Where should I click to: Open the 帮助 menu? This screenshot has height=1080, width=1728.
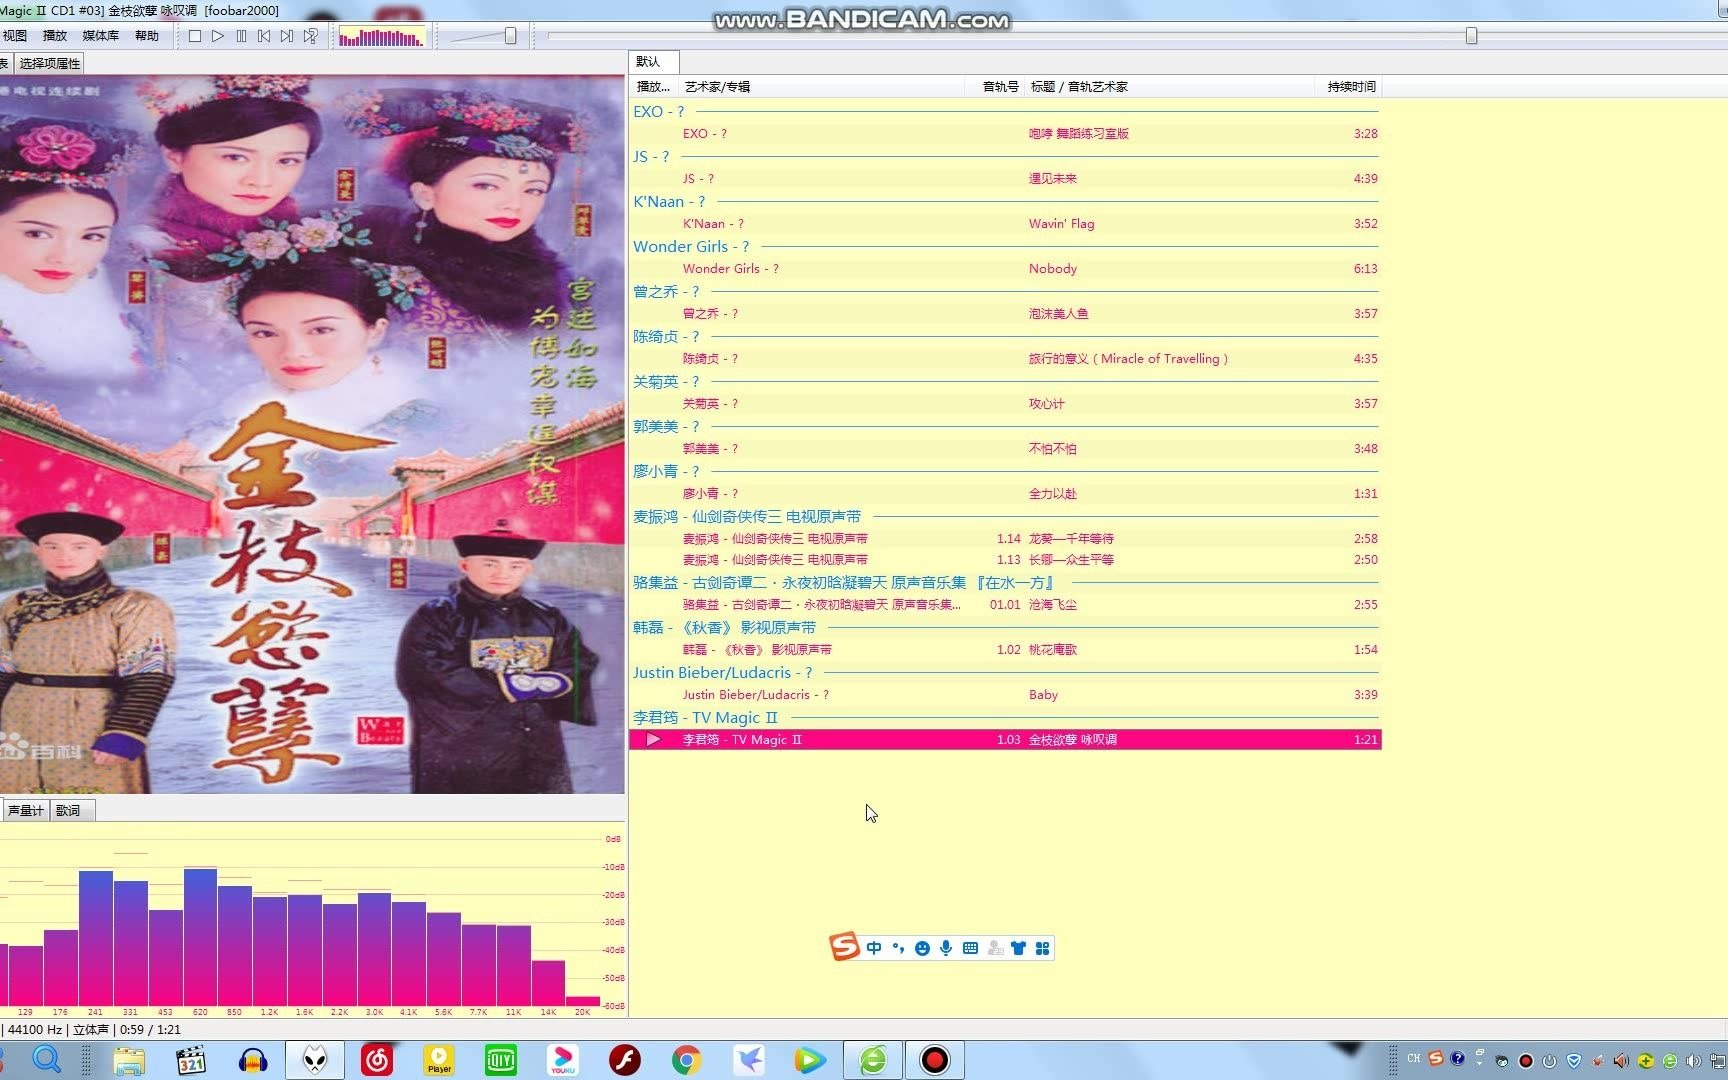click(147, 36)
